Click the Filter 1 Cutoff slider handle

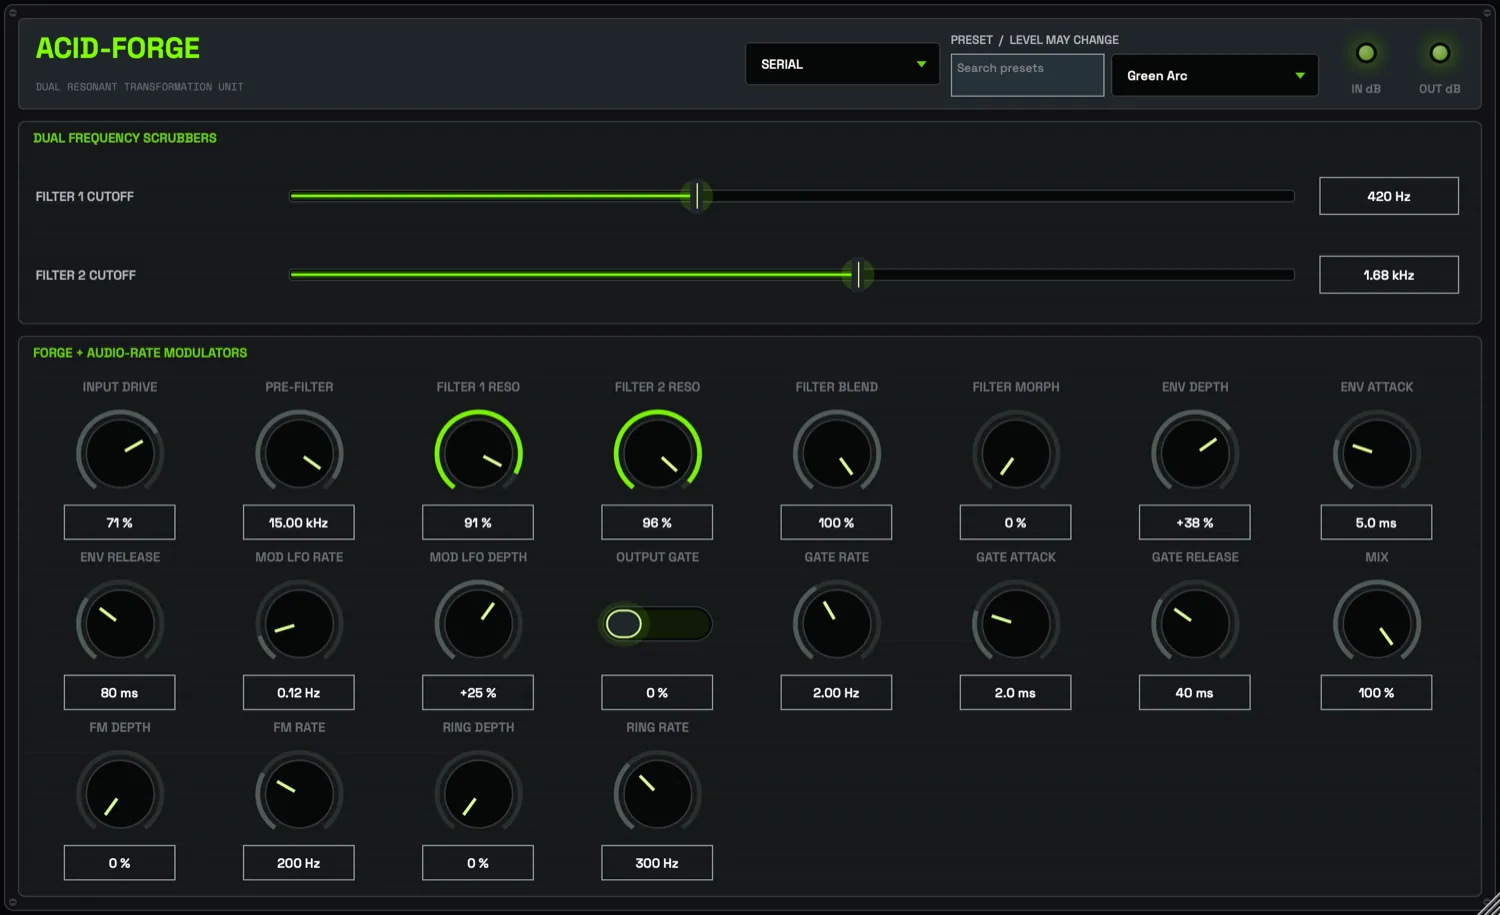[697, 196]
